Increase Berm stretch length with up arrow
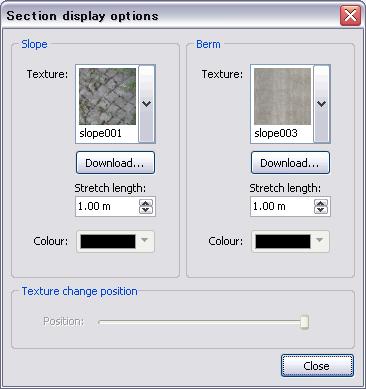Viewport: 366px width, 389px height. tap(321, 203)
